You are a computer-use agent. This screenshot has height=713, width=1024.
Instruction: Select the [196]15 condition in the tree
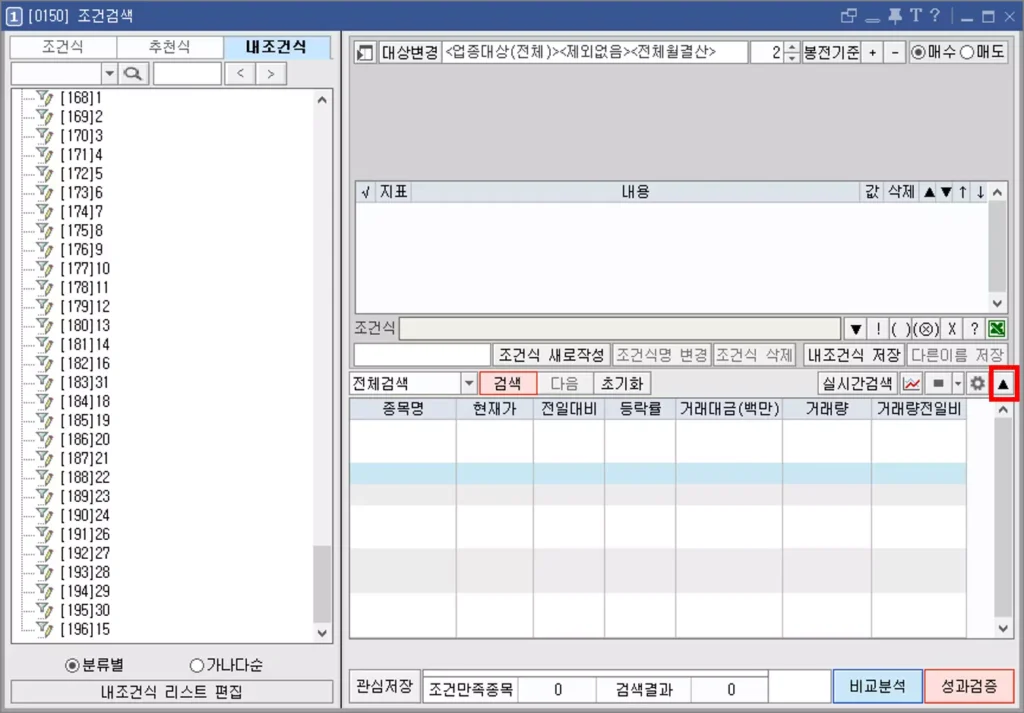click(x=84, y=629)
